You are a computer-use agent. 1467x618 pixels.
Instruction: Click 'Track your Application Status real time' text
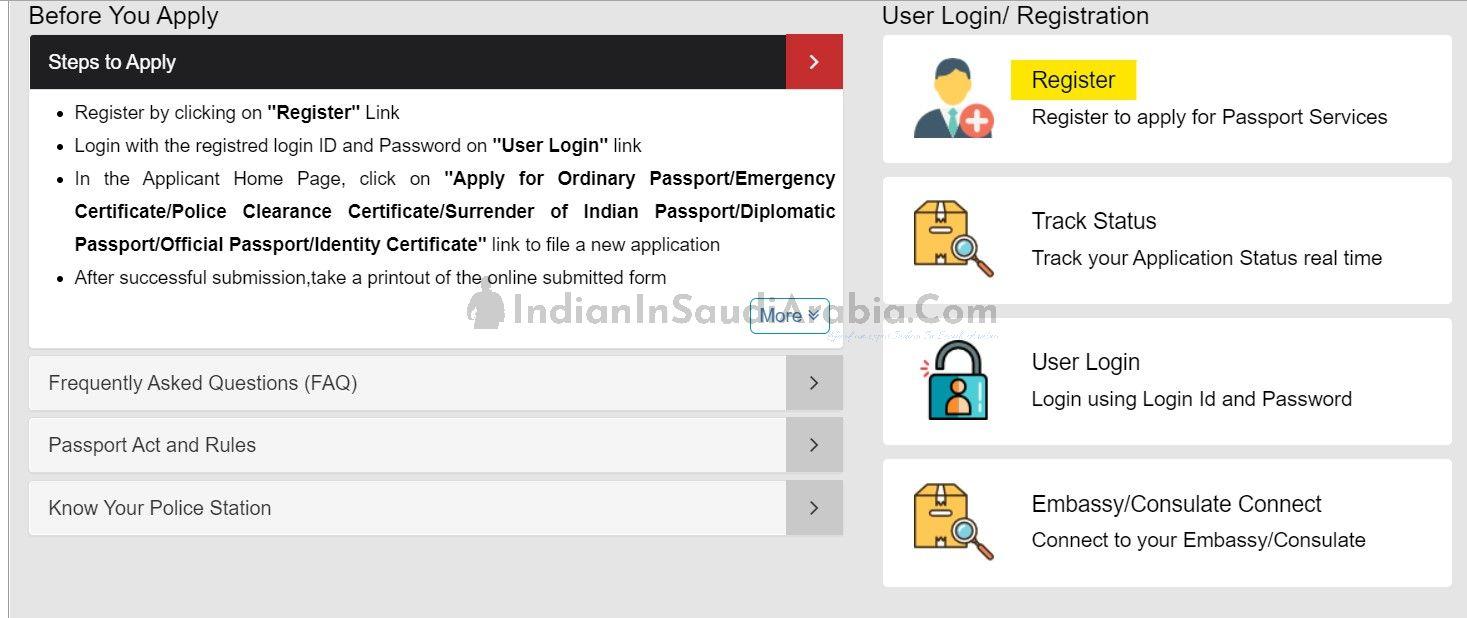(x=1207, y=258)
